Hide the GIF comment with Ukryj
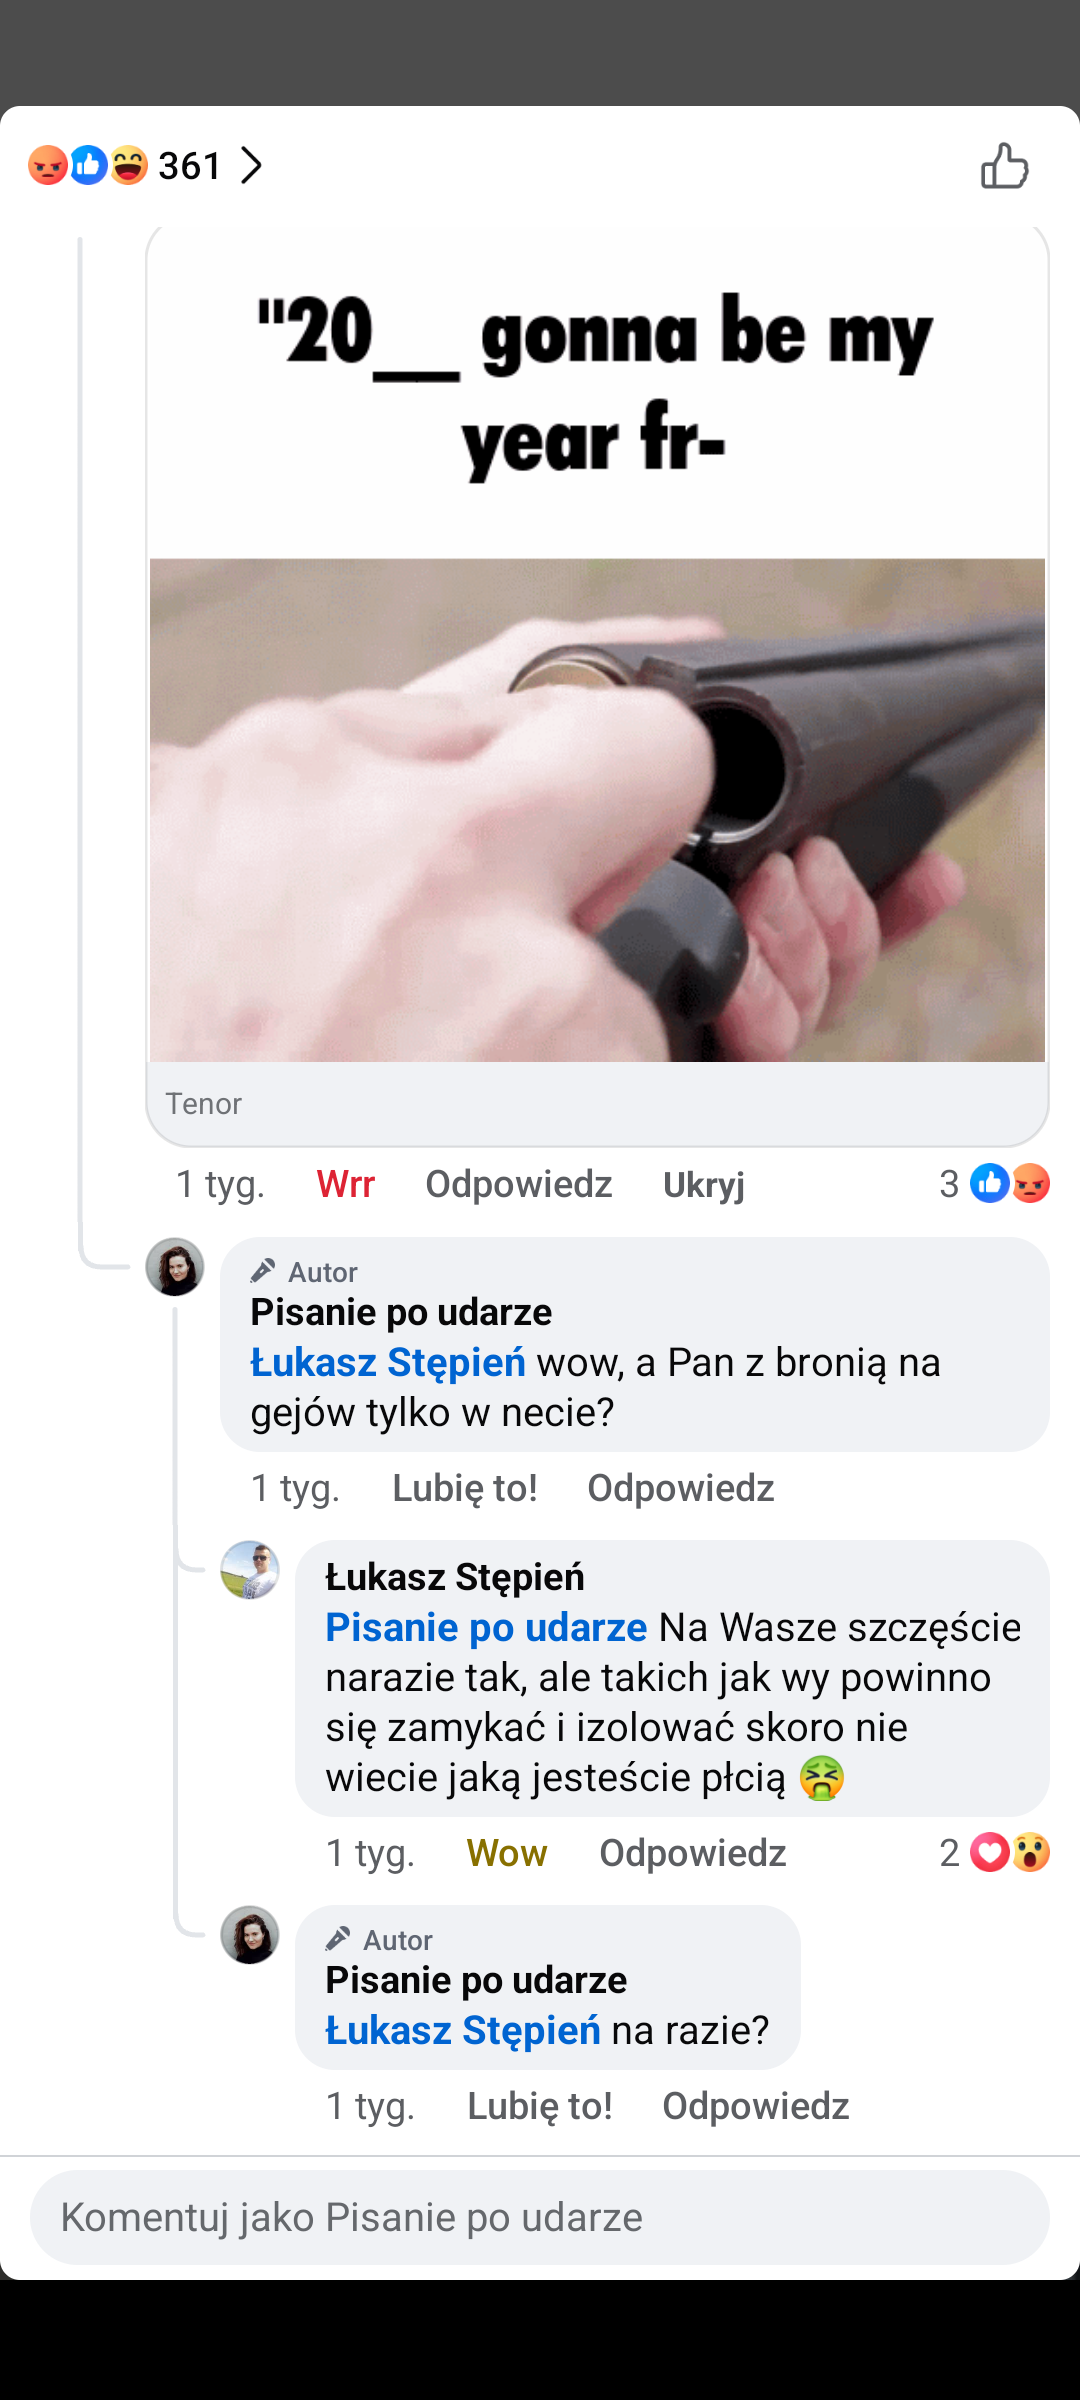 coord(703,1184)
